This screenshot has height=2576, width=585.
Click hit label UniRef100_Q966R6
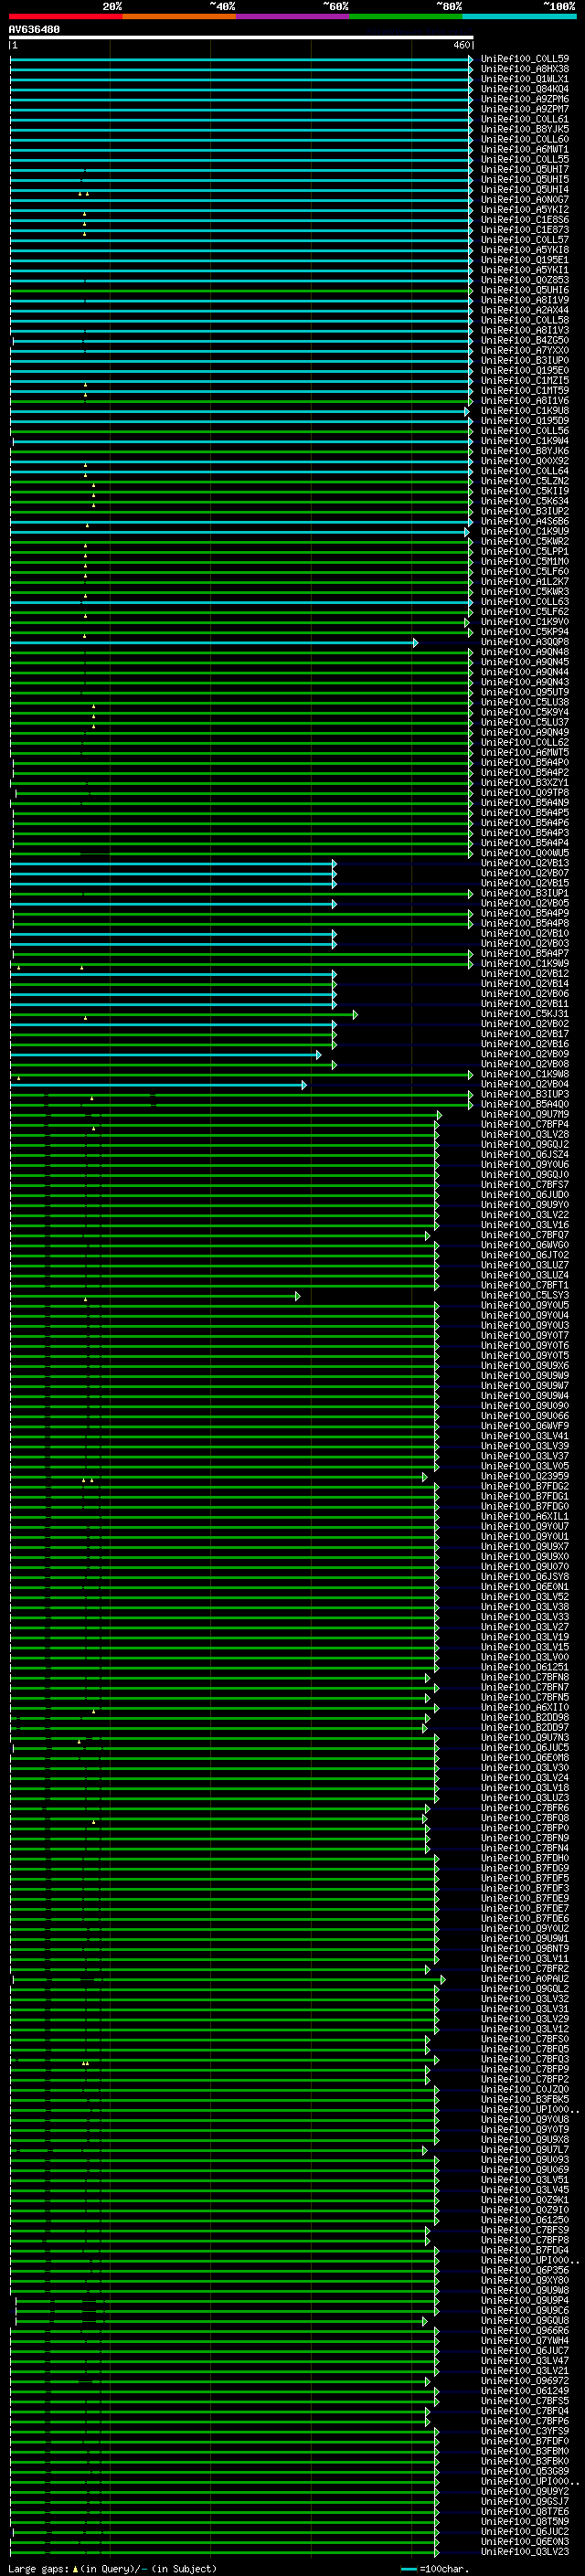click(x=525, y=2331)
